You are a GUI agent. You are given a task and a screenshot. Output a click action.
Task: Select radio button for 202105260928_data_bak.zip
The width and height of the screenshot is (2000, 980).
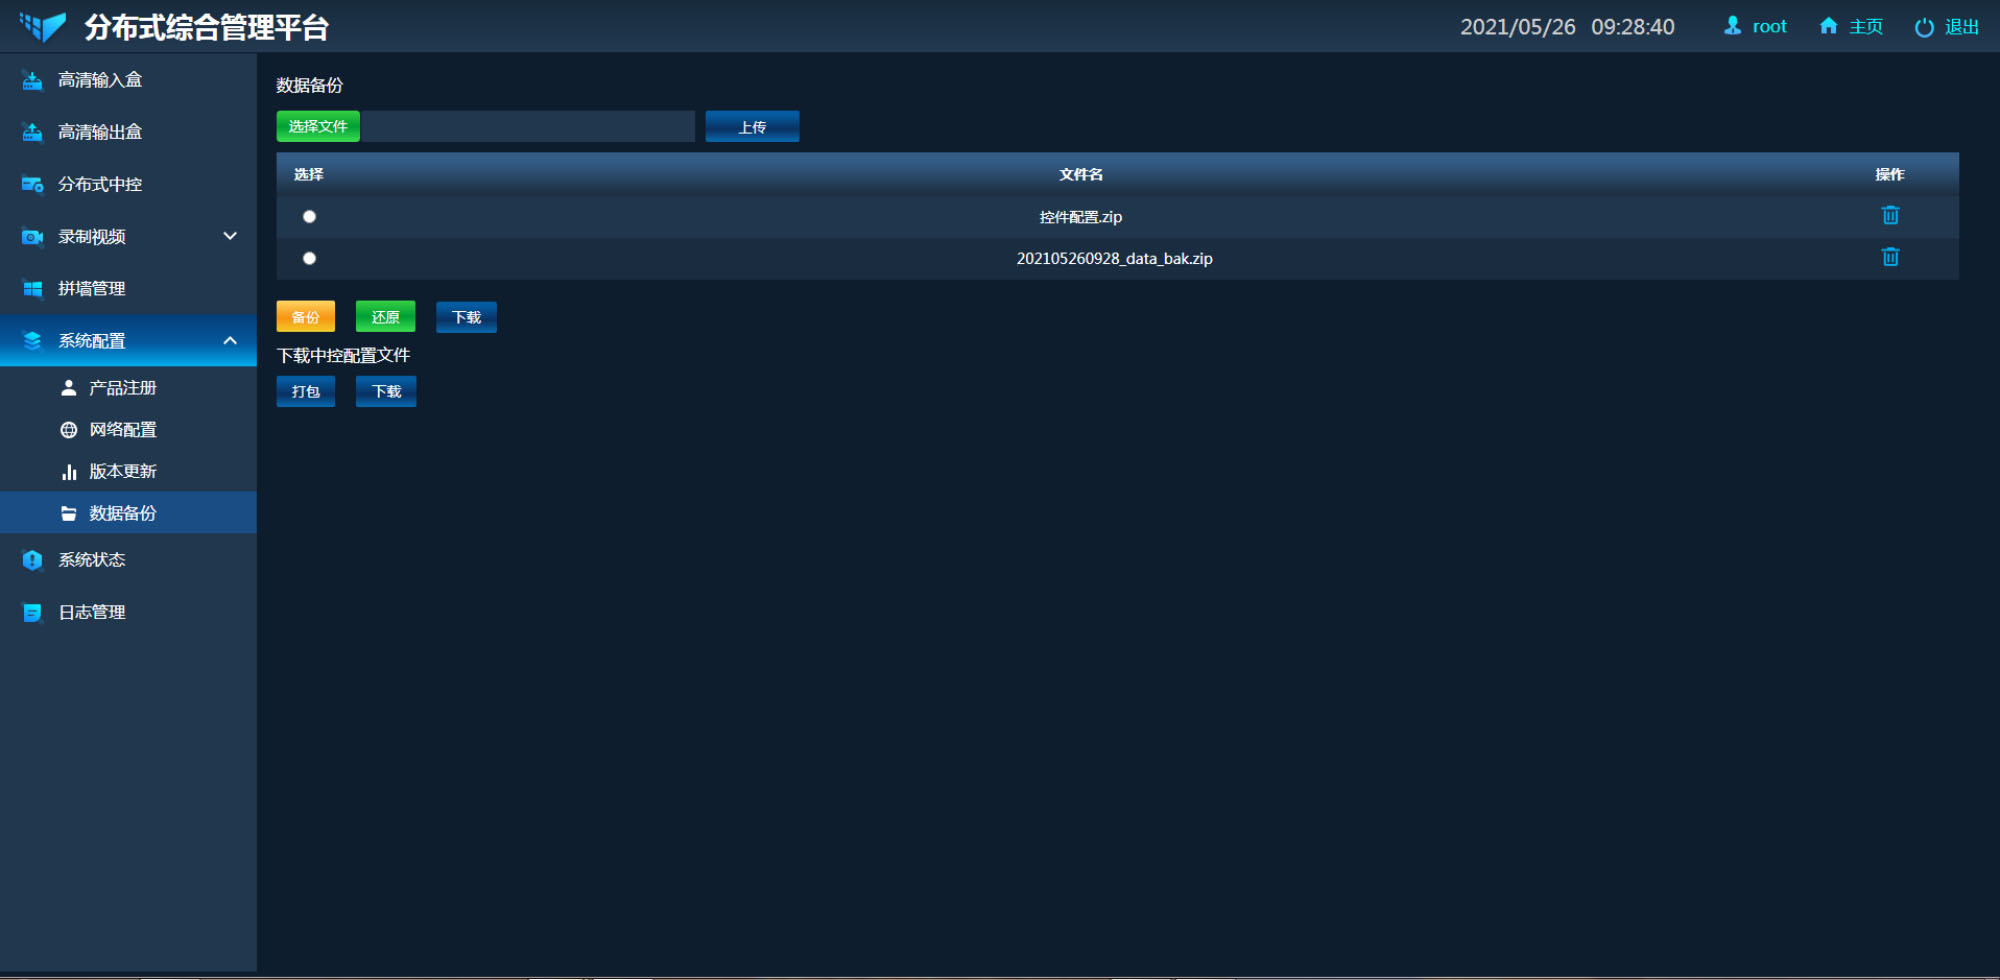pyautogui.click(x=309, y=258)
